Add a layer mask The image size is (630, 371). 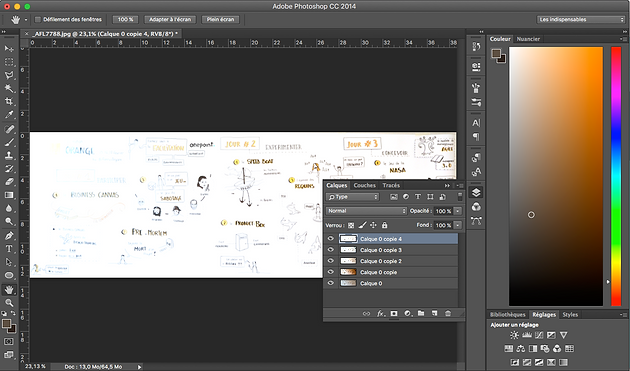[394, 314]
